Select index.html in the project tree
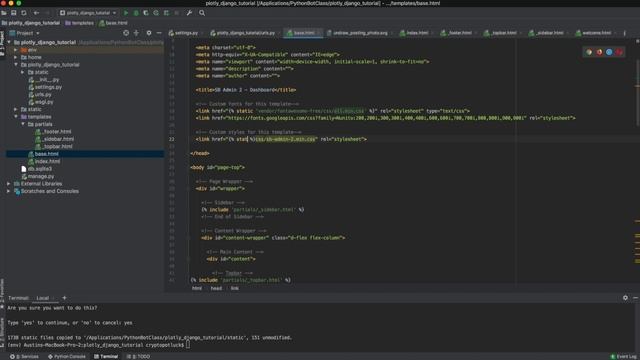The width and height of the screenshot is (640, 360). tap(44, 162)
